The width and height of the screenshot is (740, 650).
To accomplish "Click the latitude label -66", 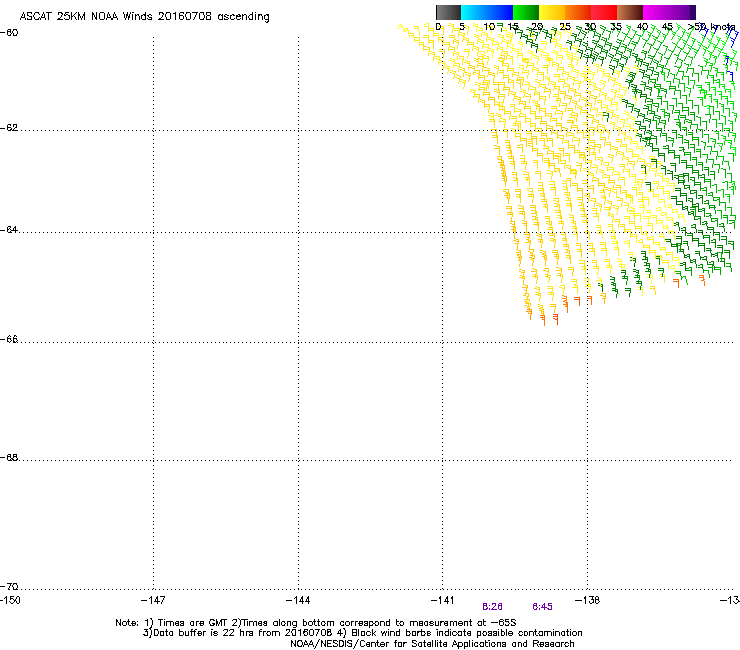I will tap(9, 339).
